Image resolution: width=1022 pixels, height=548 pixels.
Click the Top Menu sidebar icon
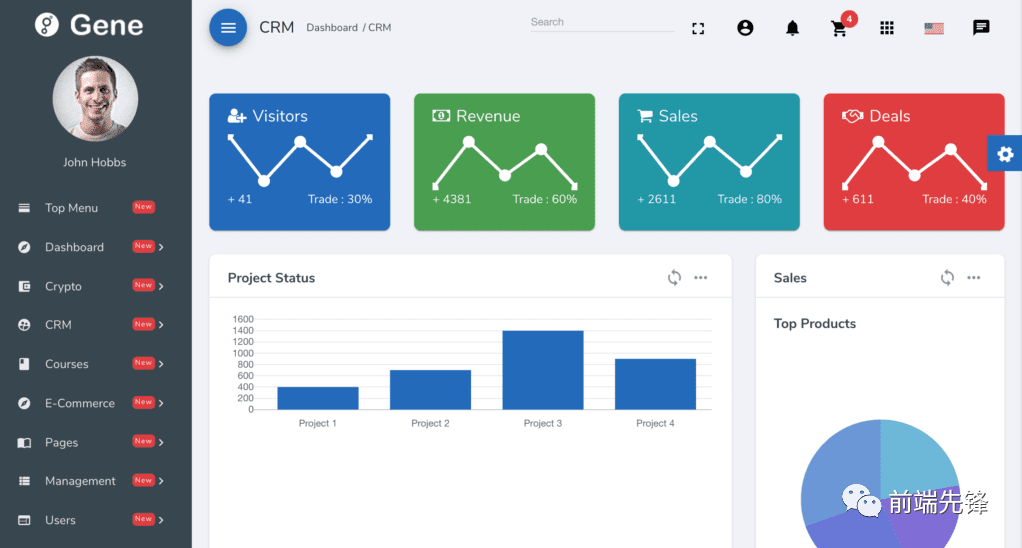pos(24,208)
